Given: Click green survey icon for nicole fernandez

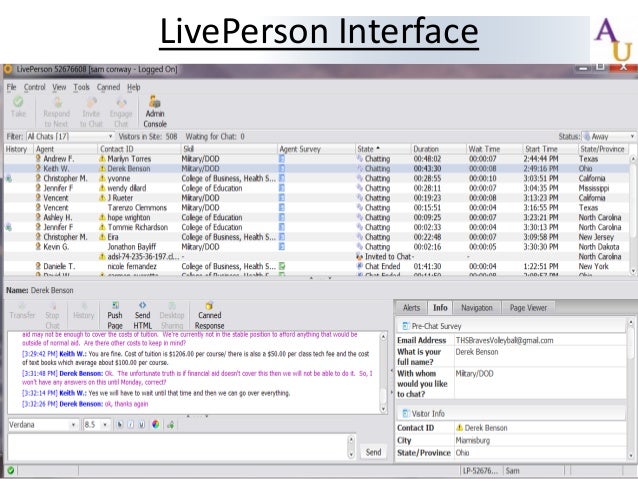Looking at the screenshot, I should [282, 266].
